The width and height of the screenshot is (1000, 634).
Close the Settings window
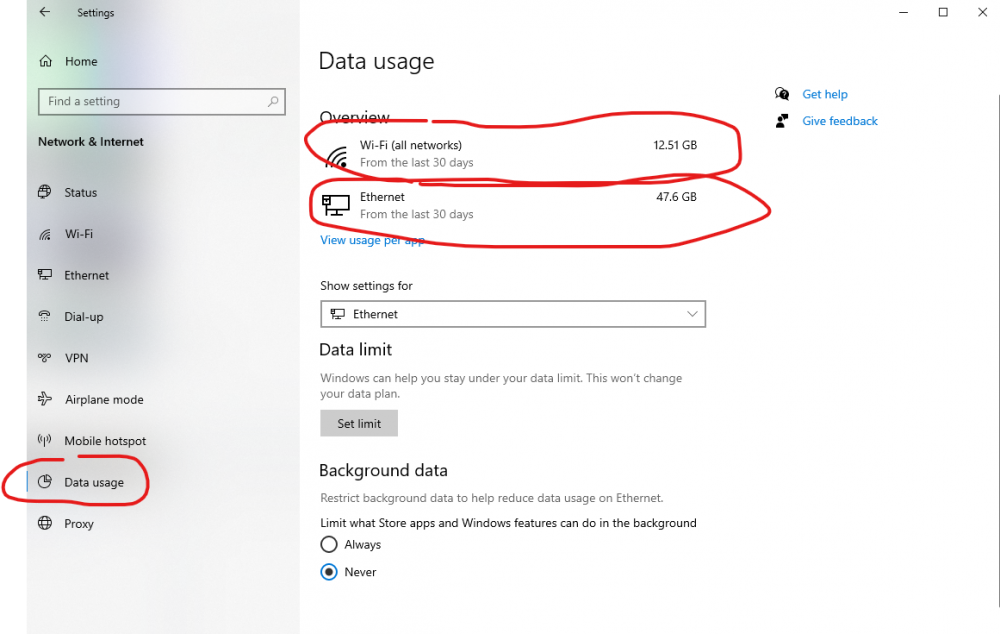coord(982,12)
